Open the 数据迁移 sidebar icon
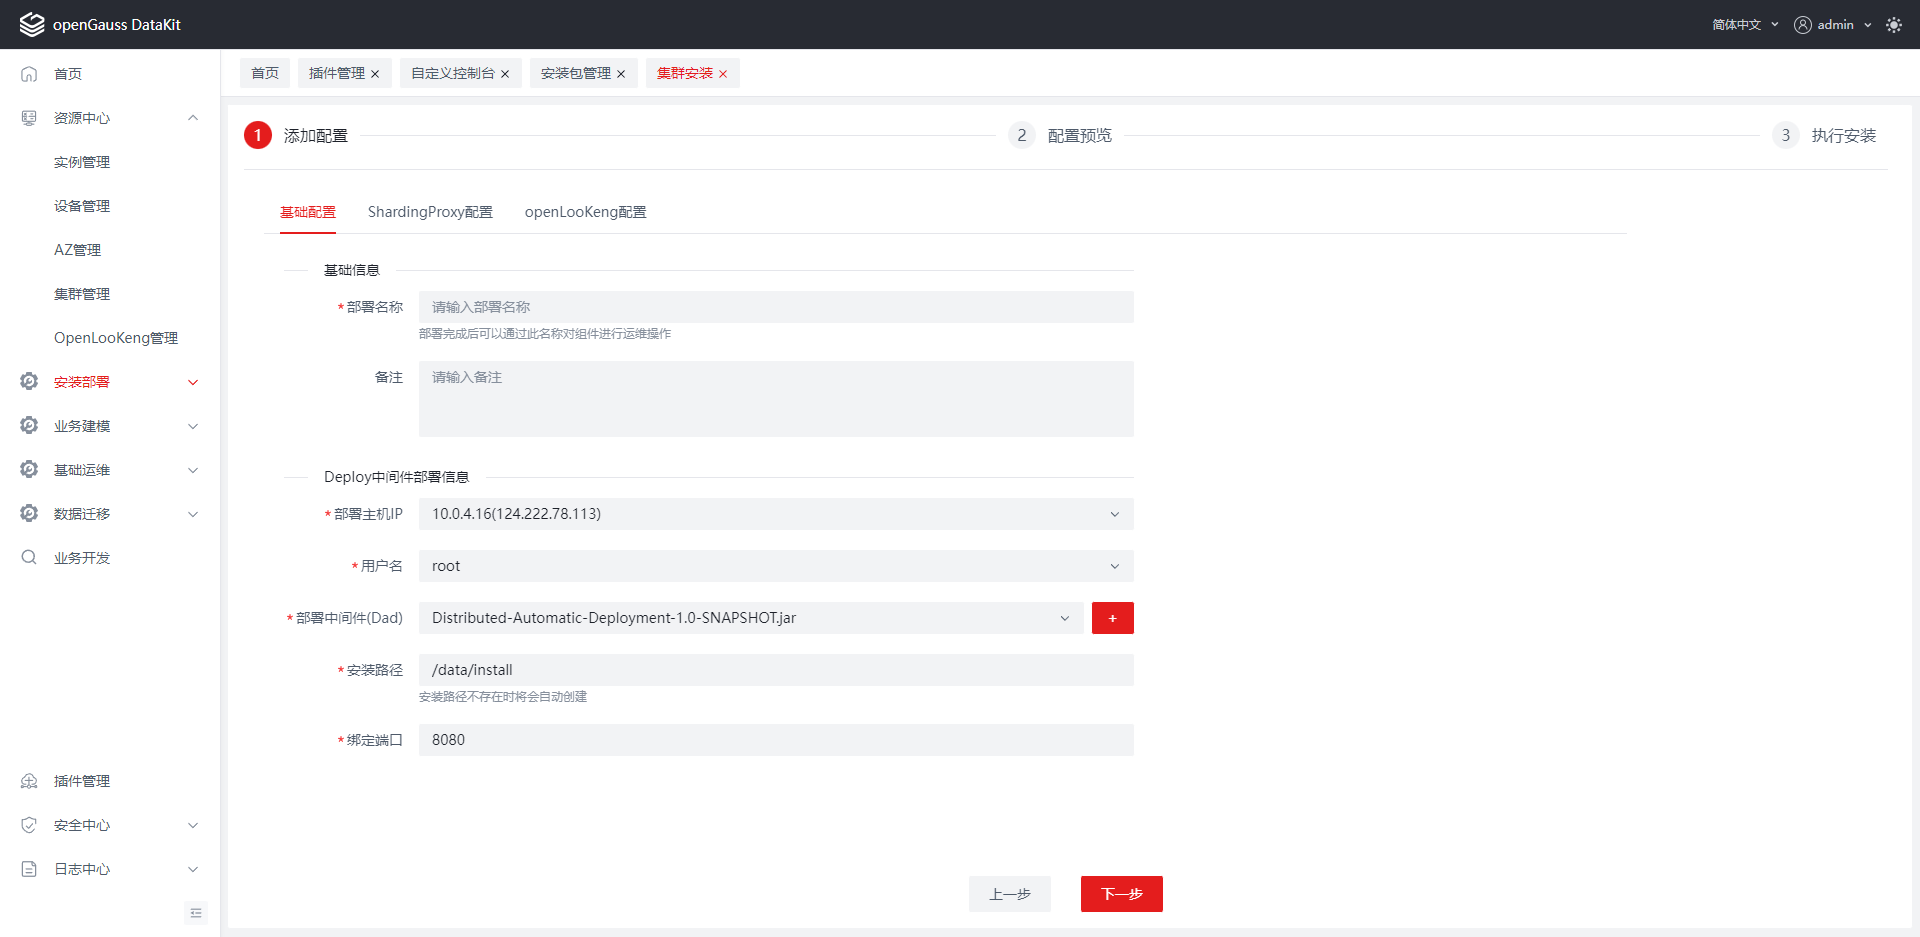The width and height of the screenshot is (1920, 937). click(x=28, y=513)
